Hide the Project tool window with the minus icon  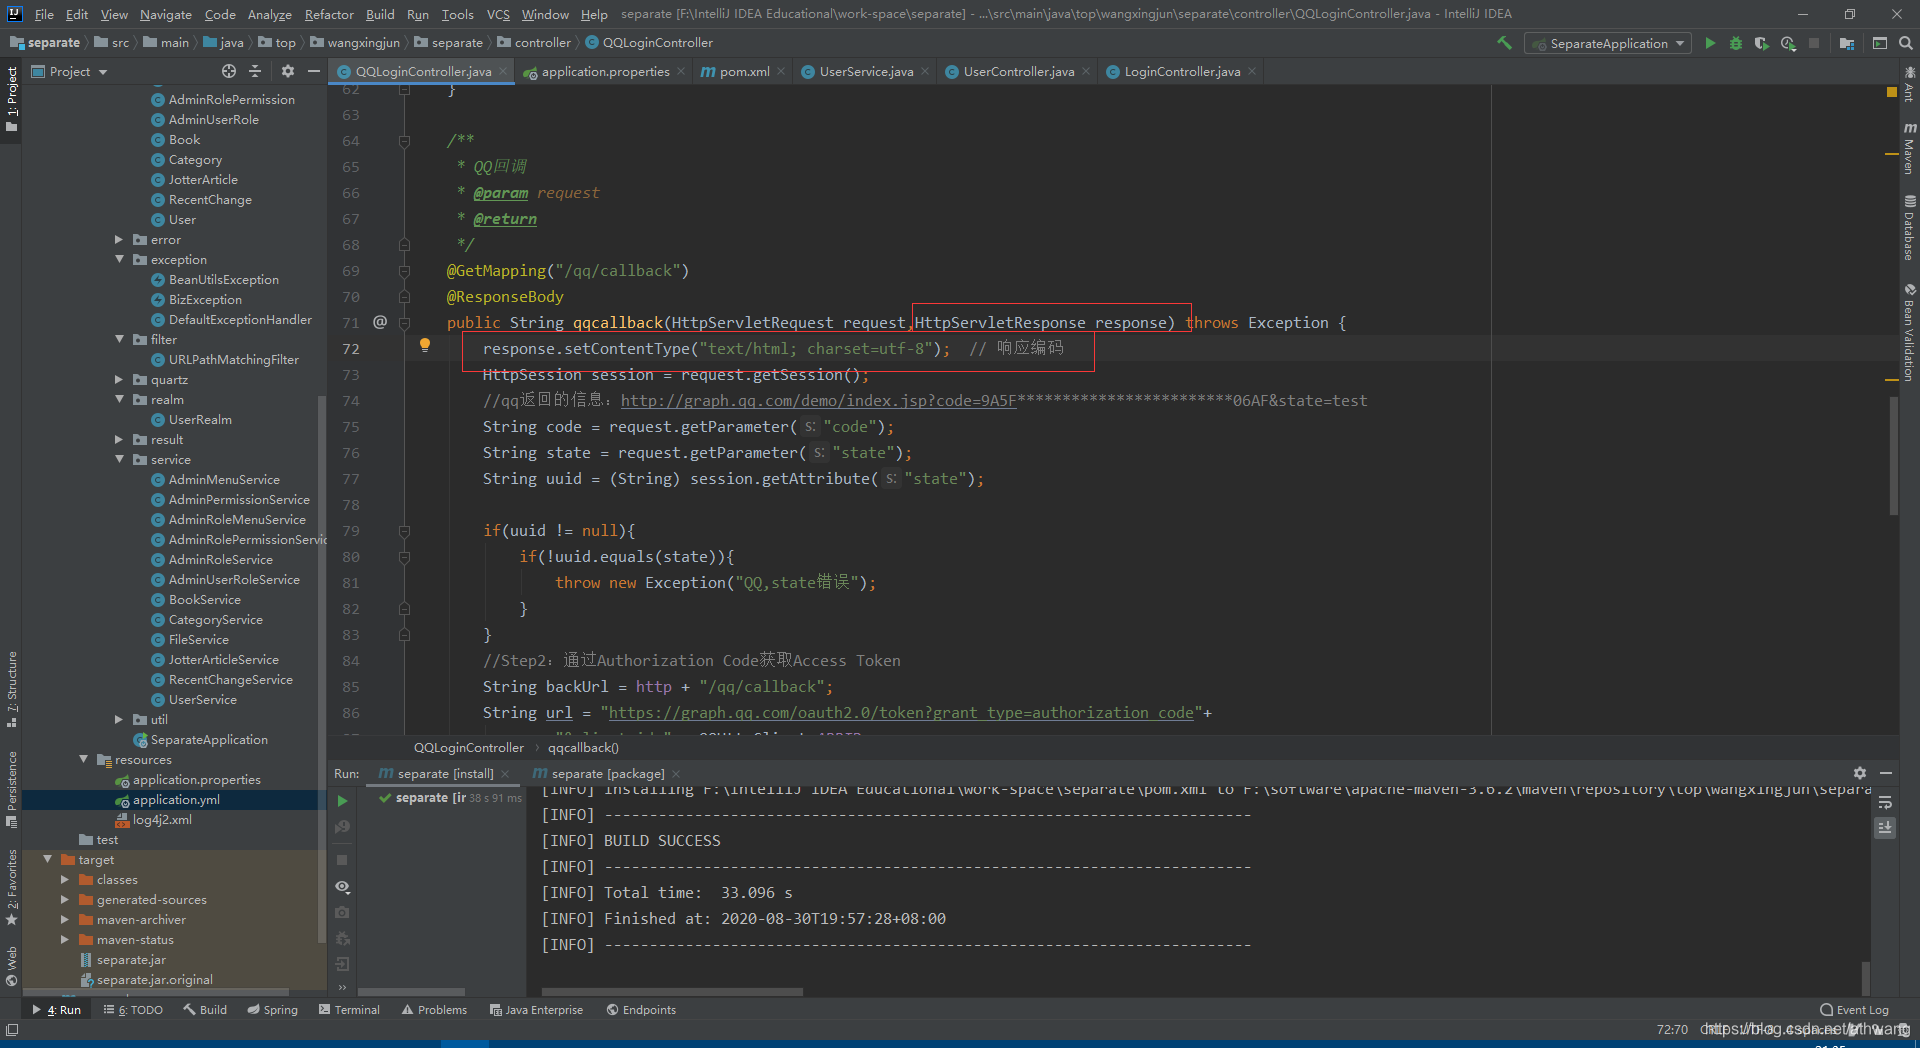coord(314,71)
